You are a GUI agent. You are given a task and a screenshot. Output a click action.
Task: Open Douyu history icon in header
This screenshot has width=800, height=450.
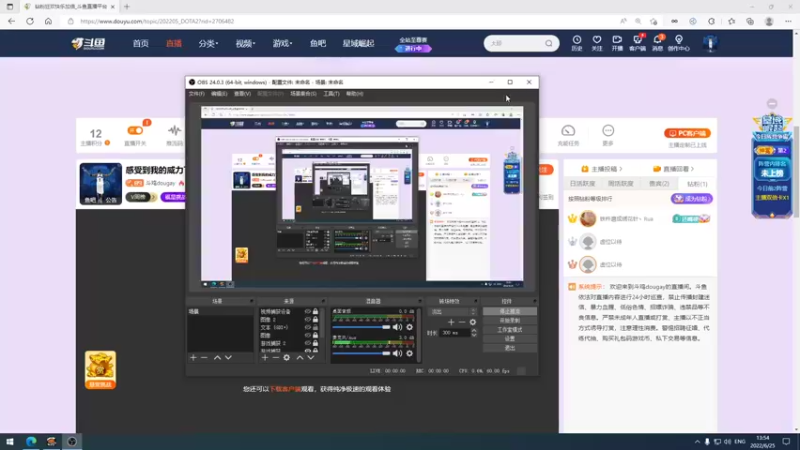click(577, 43)
